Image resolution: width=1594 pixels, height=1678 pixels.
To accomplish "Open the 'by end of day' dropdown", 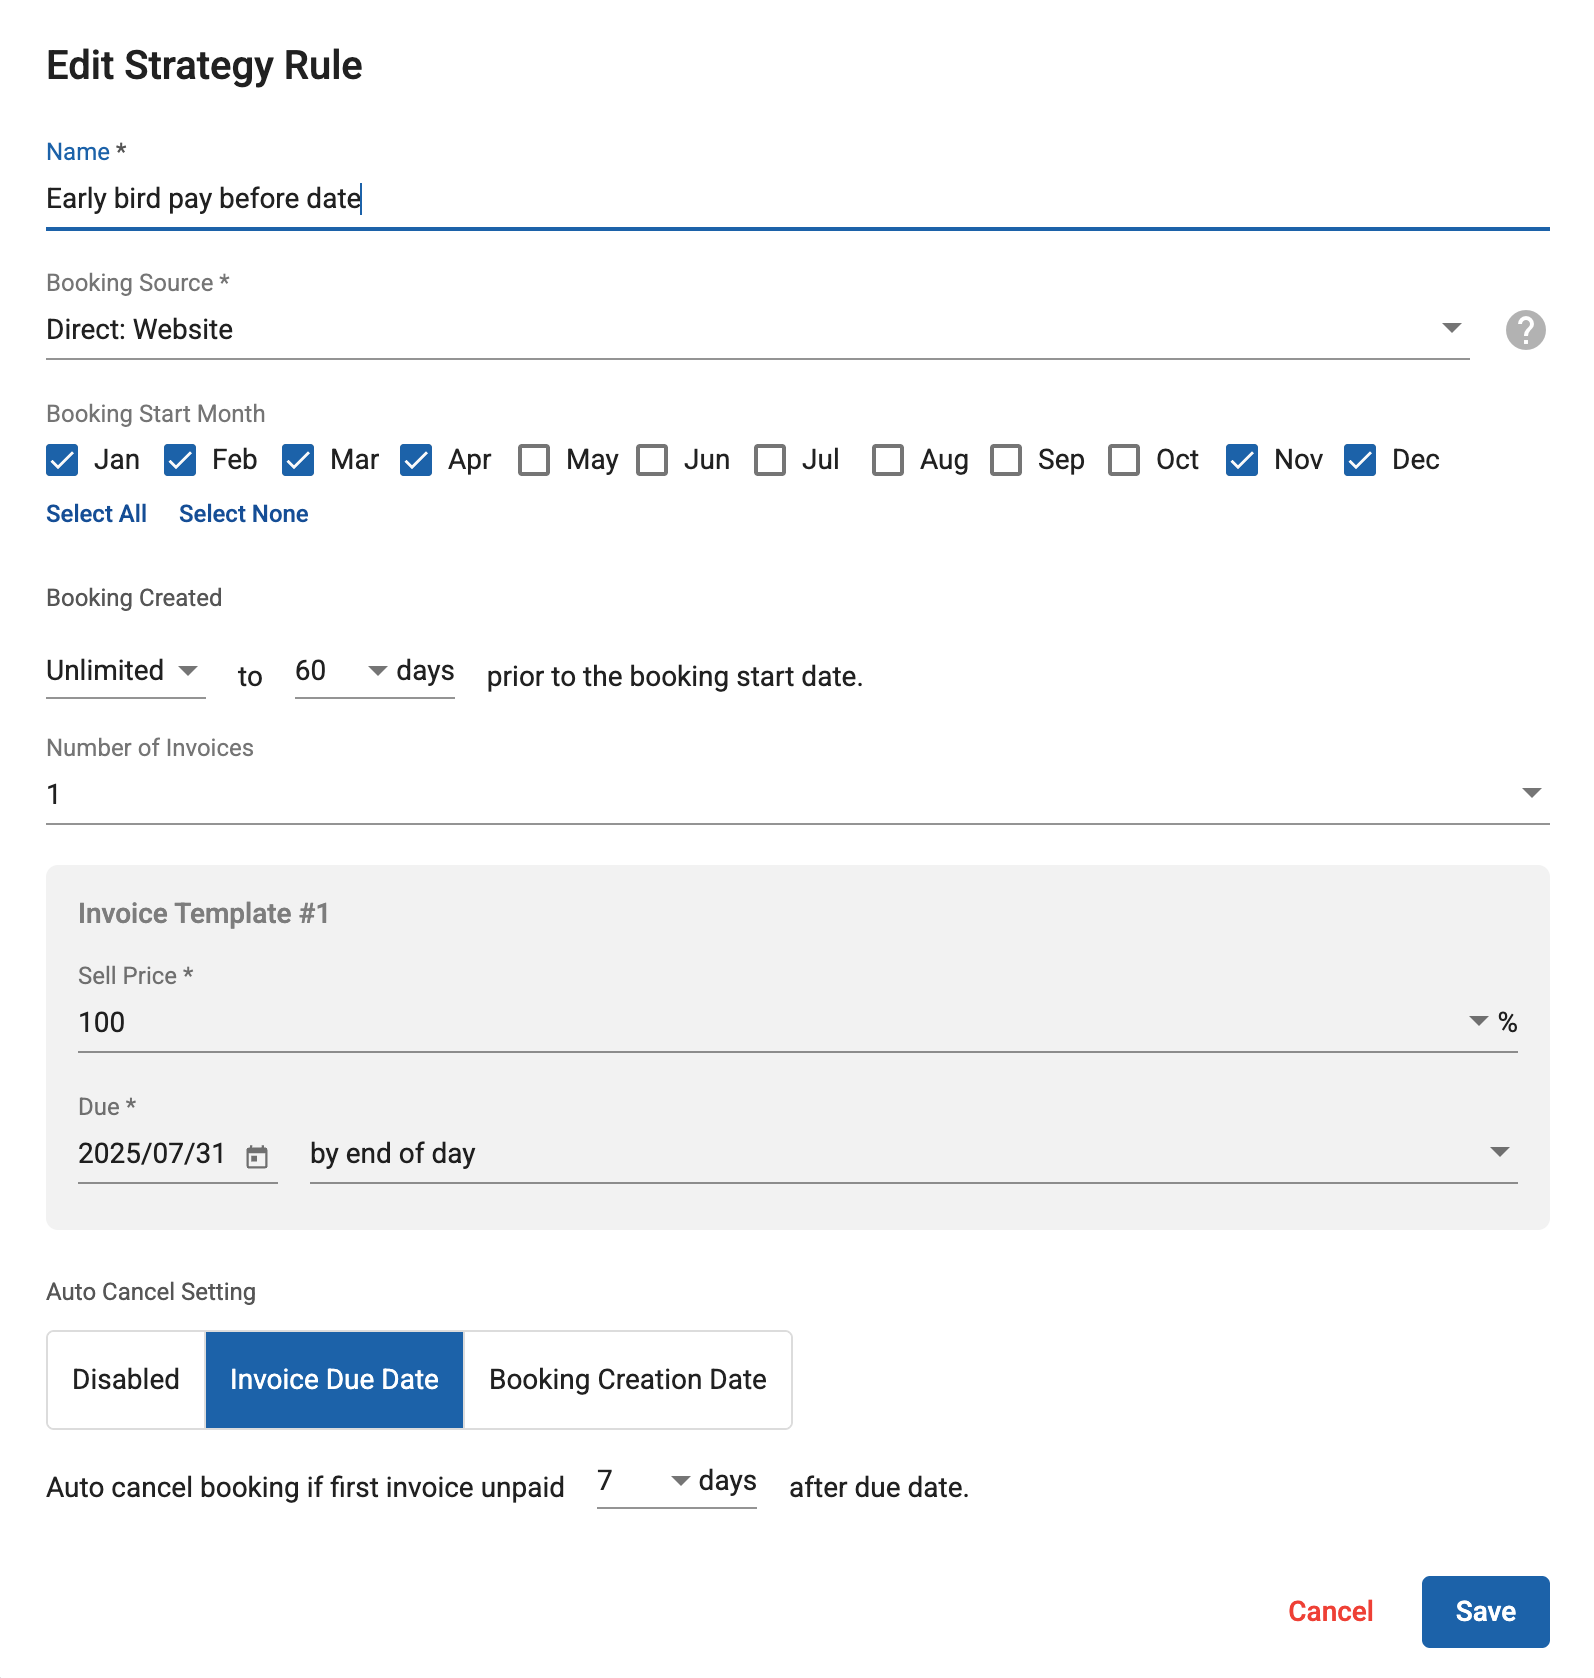I will pyautogui.click(x=912, y=1154).
